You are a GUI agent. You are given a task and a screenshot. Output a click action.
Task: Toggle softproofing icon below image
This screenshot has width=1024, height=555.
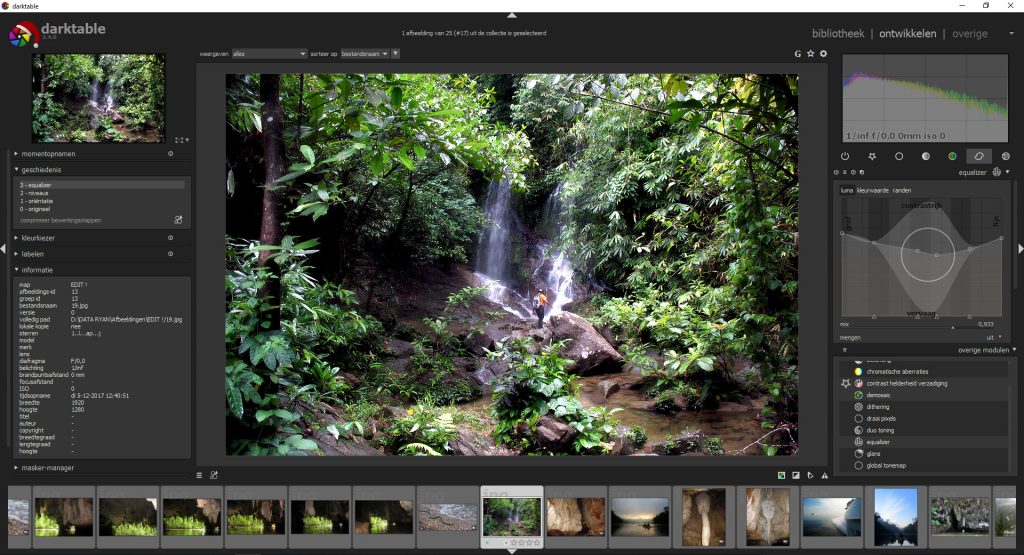coord(810,475)
